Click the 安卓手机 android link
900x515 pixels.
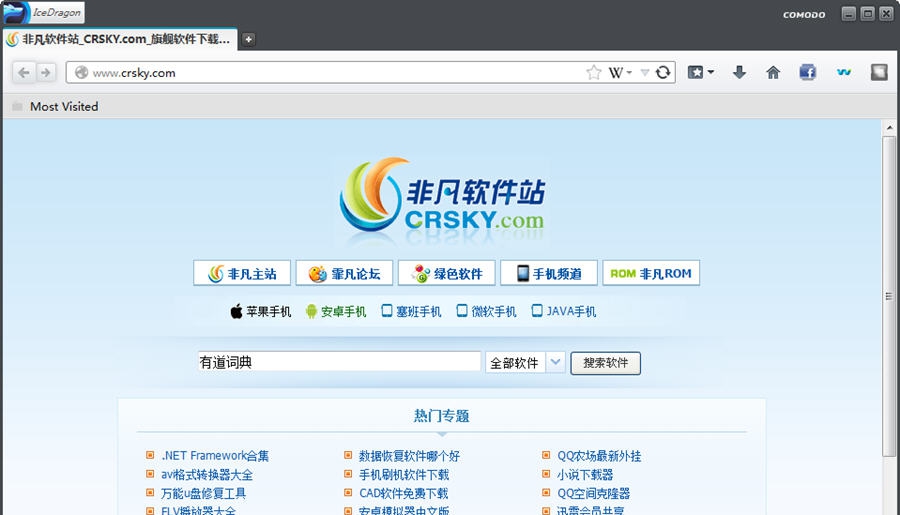coord(336,312)
